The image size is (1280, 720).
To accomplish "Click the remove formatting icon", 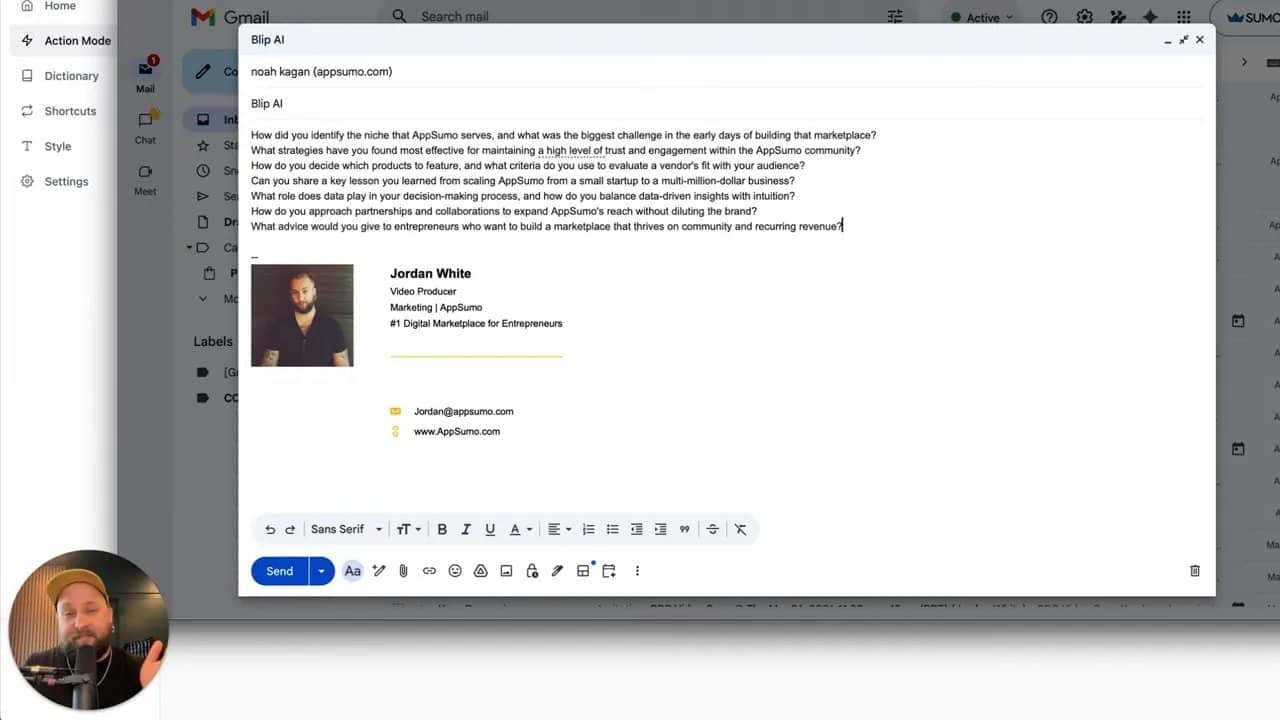I will click(740, 529).
